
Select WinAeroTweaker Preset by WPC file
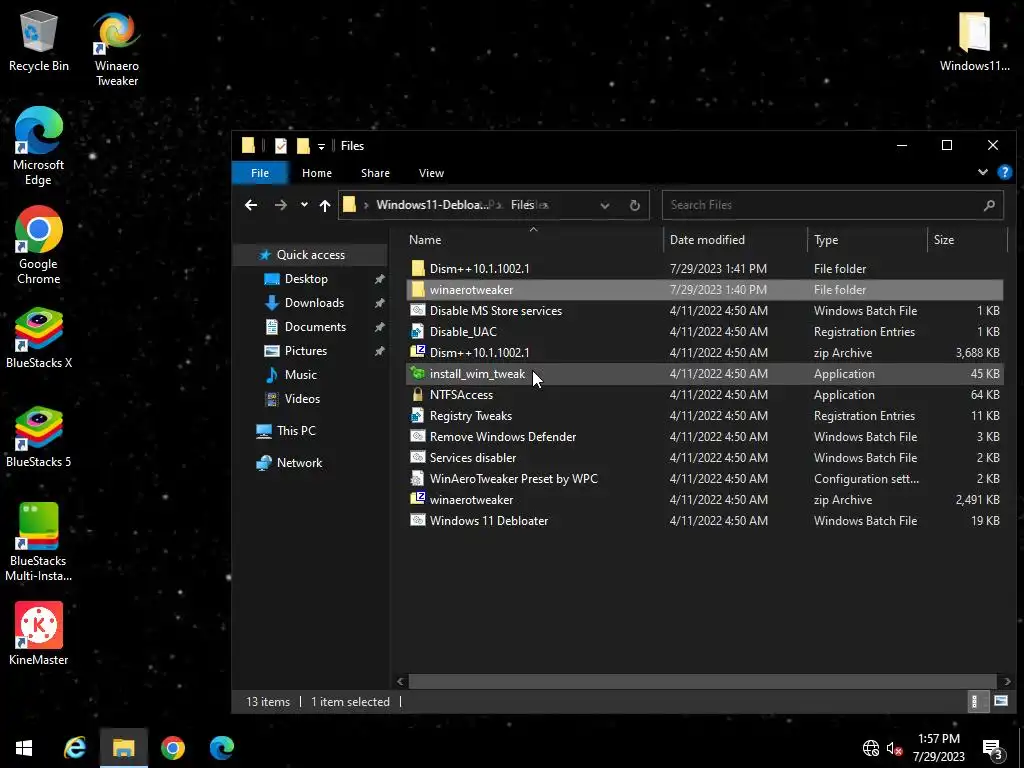tap(704, 479)
